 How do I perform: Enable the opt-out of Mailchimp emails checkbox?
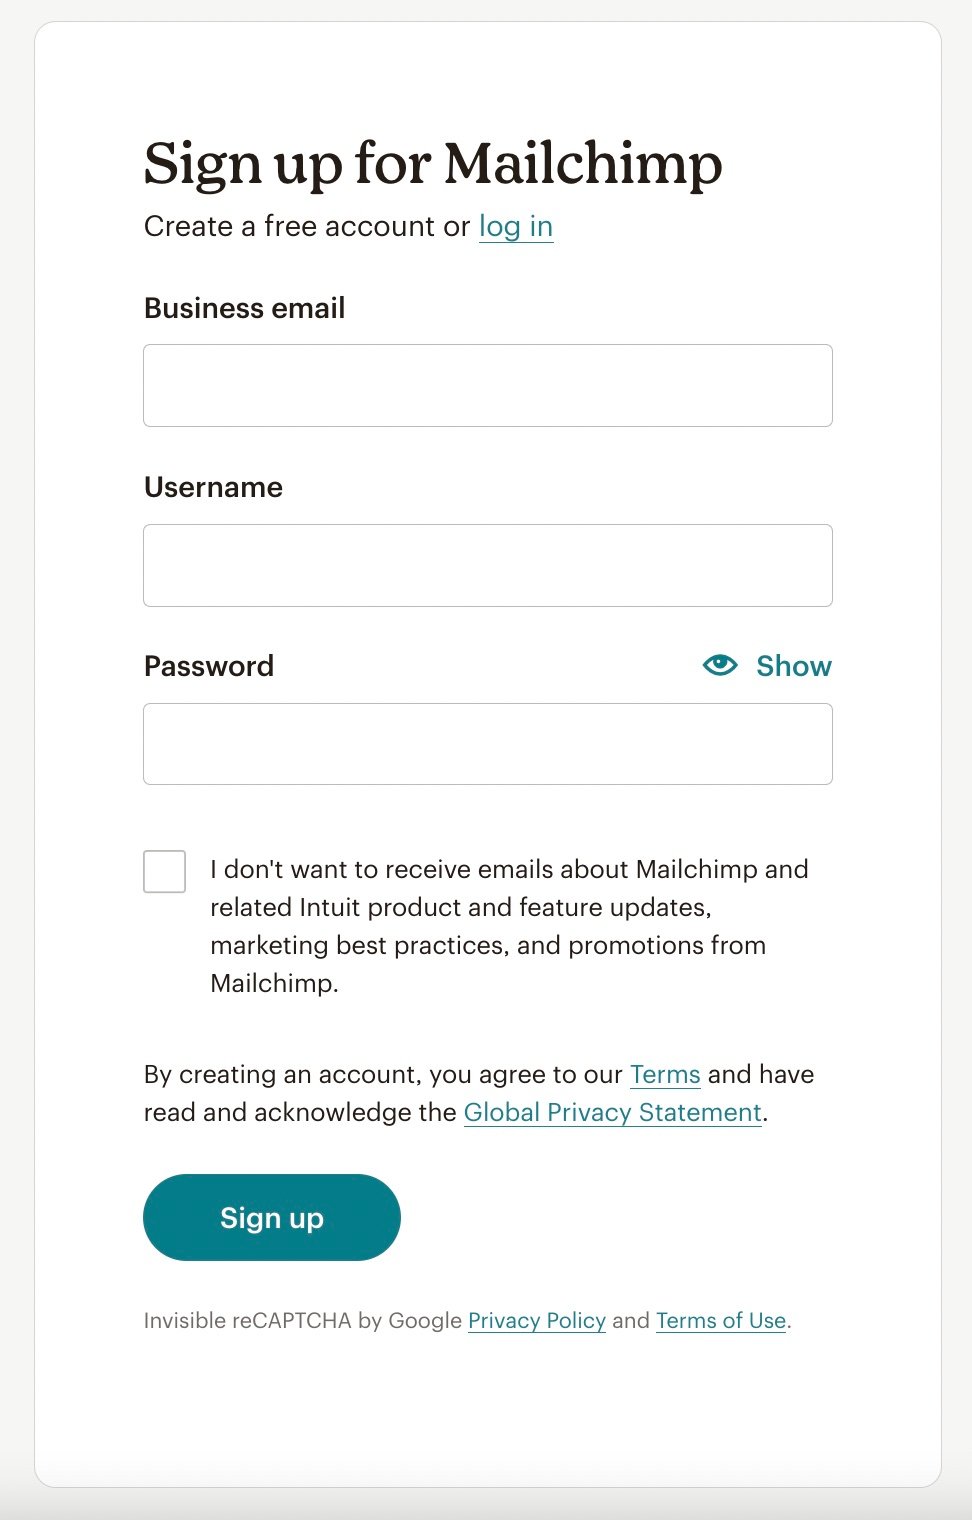click(165, 871)
